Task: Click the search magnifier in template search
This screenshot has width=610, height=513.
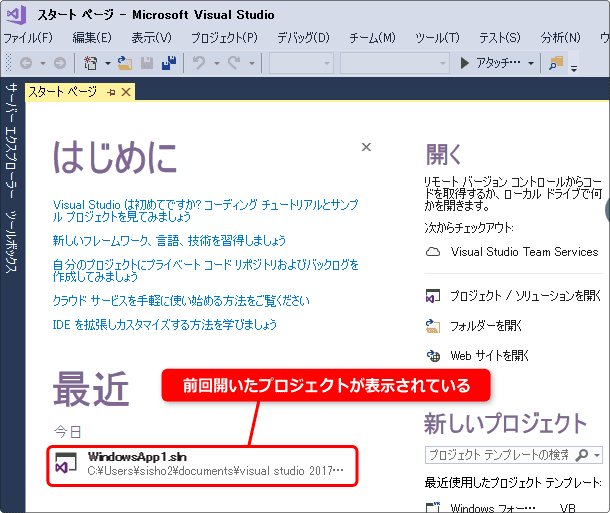Action: [x=582, y=455]
